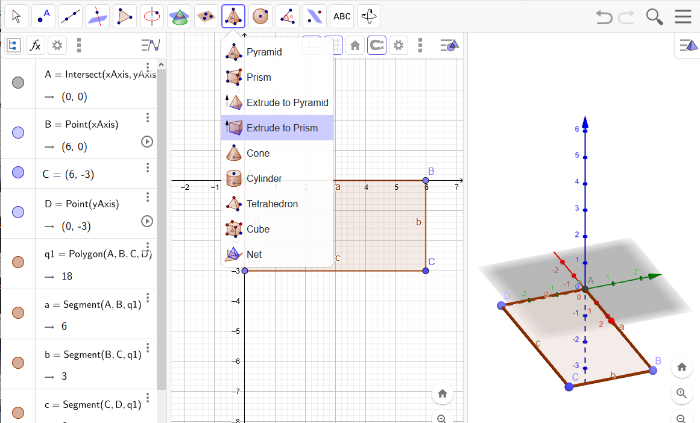Open more options for point D row

(x=148, y=197)
